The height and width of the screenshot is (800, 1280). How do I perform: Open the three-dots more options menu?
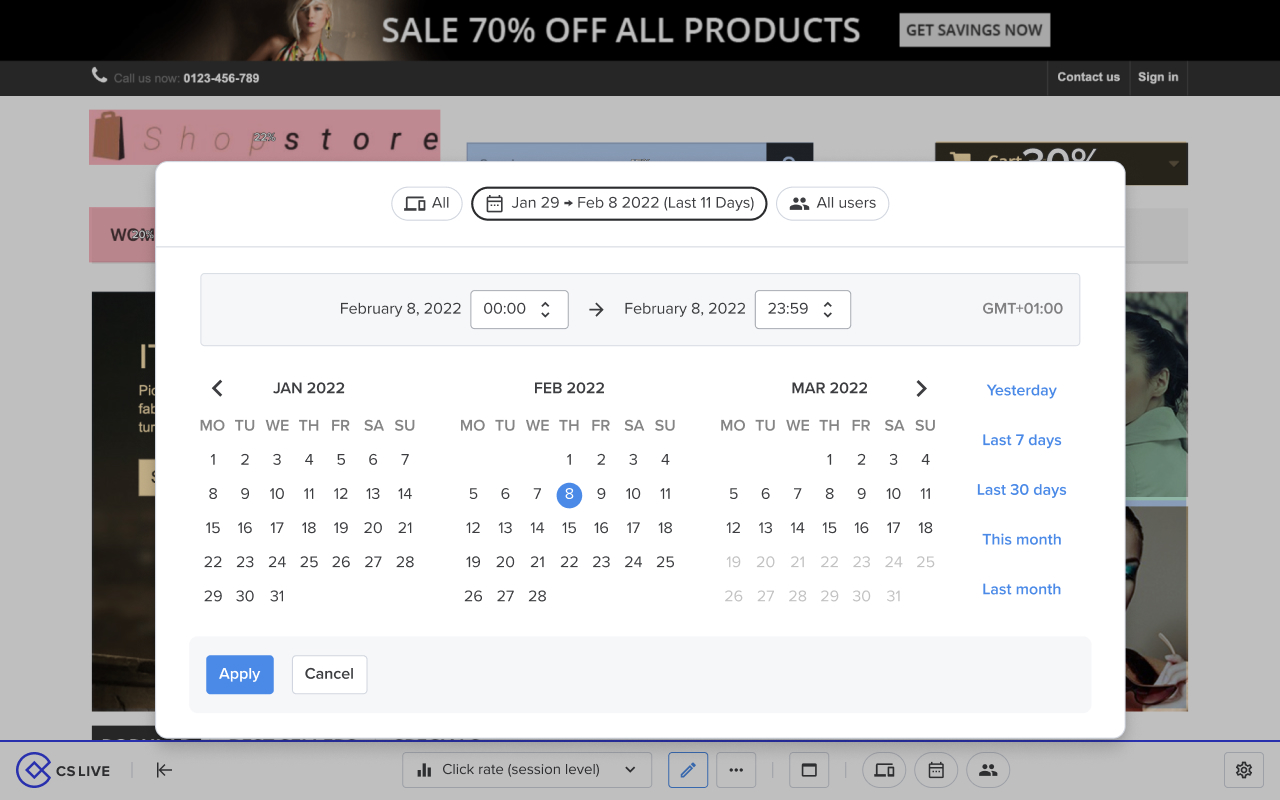point(737,770)
